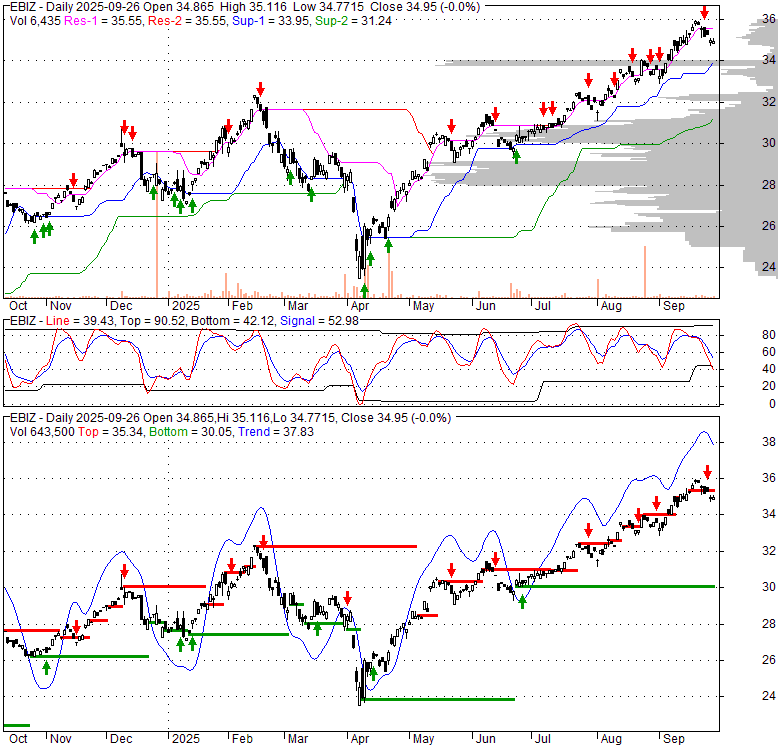Click the blue 'Trend = 37.83' label

(276, 432)
